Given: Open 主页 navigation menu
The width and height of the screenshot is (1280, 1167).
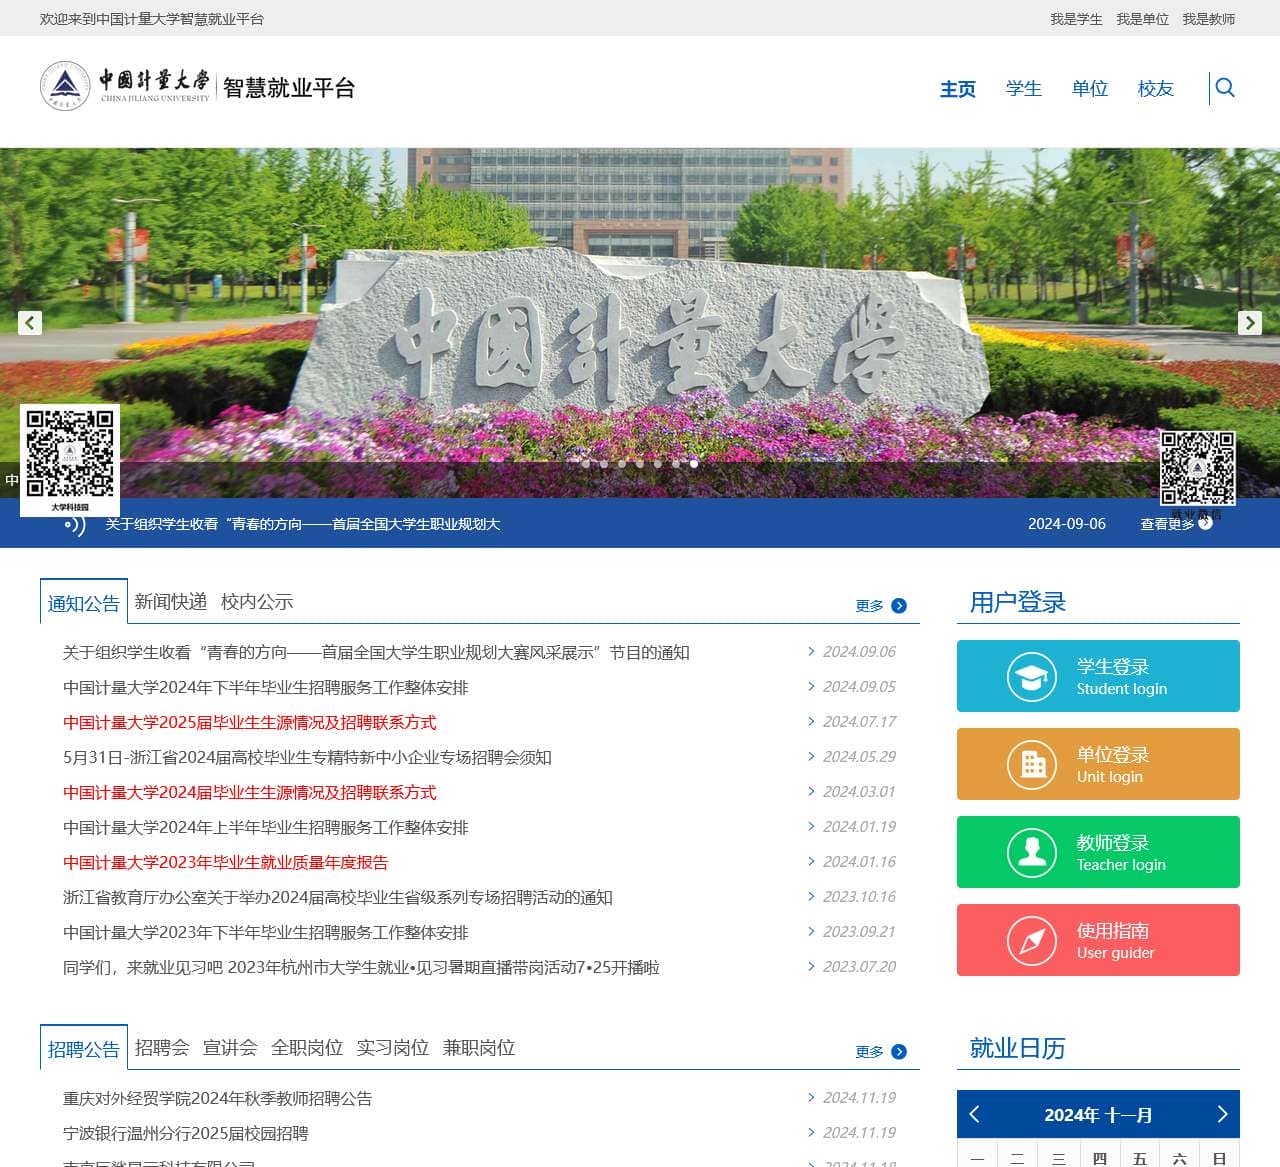Looking at the screenshot, I should [x=958, y=89].
